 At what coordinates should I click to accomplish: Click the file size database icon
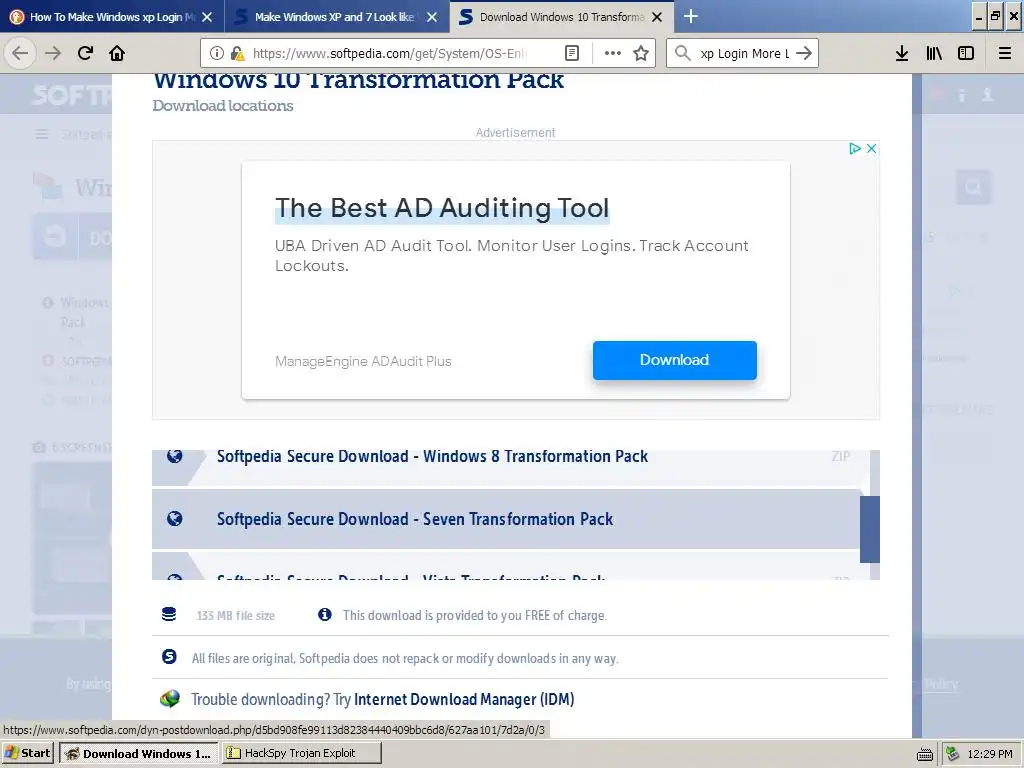click(x=169, y=615)
